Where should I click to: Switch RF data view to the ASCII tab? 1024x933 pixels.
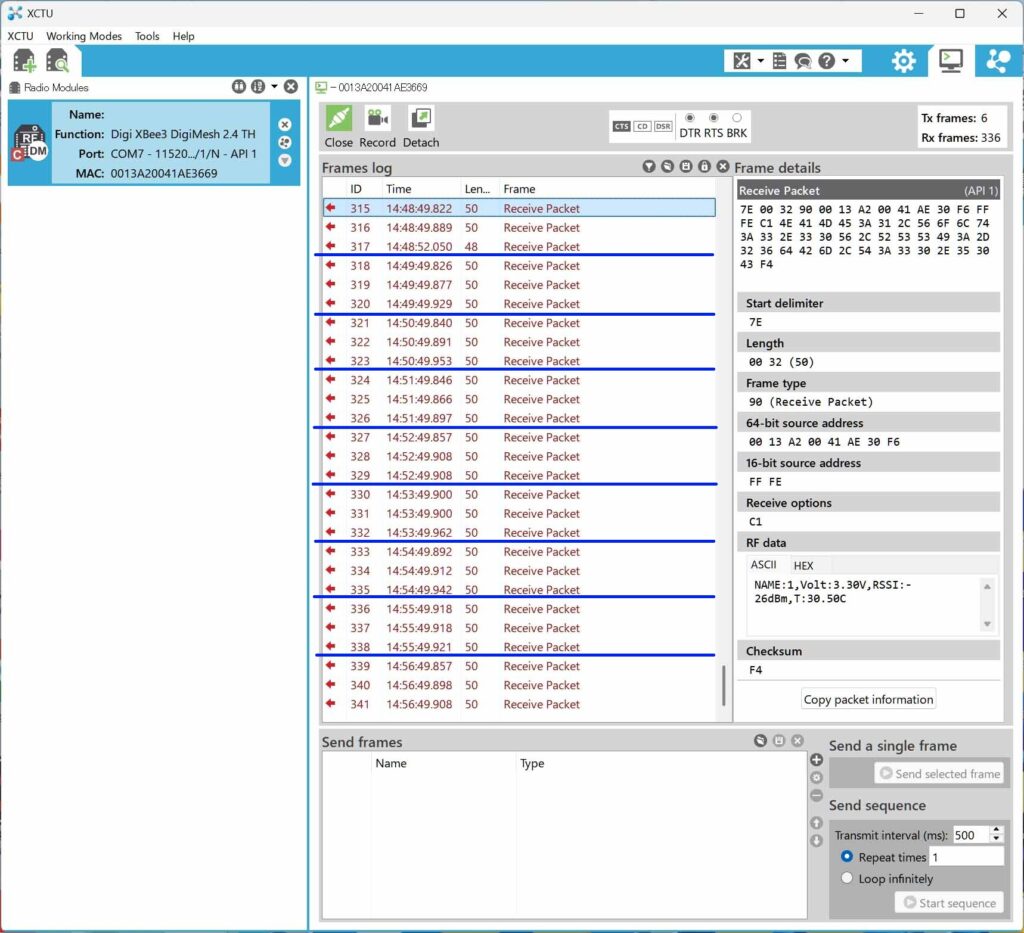[x=763, y=565]
